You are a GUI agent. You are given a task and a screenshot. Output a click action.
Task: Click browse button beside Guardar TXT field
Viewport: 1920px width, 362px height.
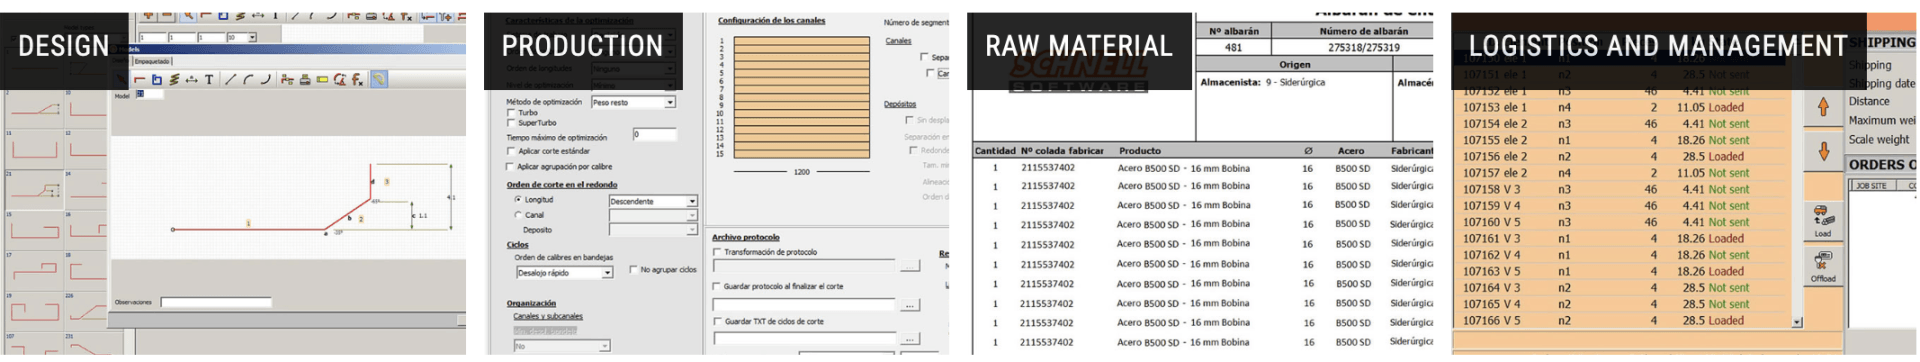[910, 339]
